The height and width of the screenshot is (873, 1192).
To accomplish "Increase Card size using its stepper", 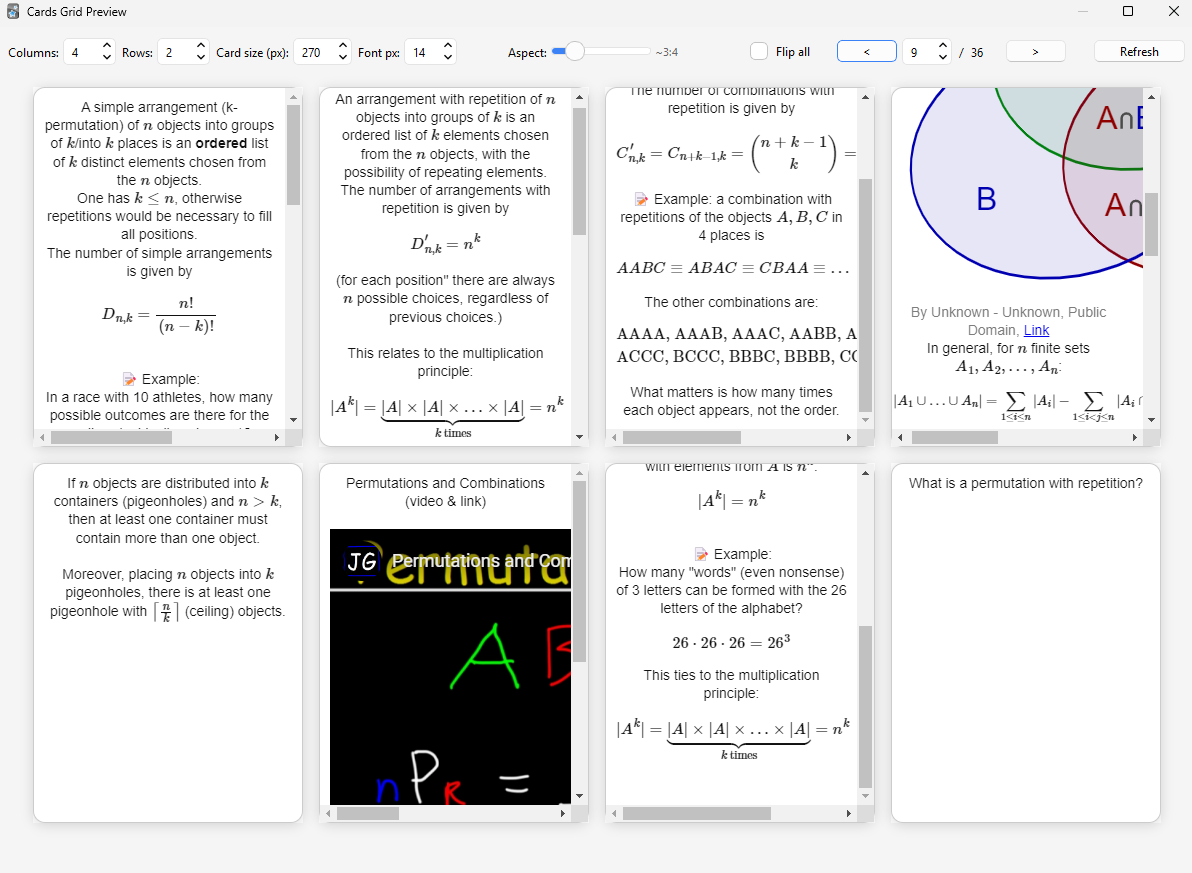I will [342, 46].
